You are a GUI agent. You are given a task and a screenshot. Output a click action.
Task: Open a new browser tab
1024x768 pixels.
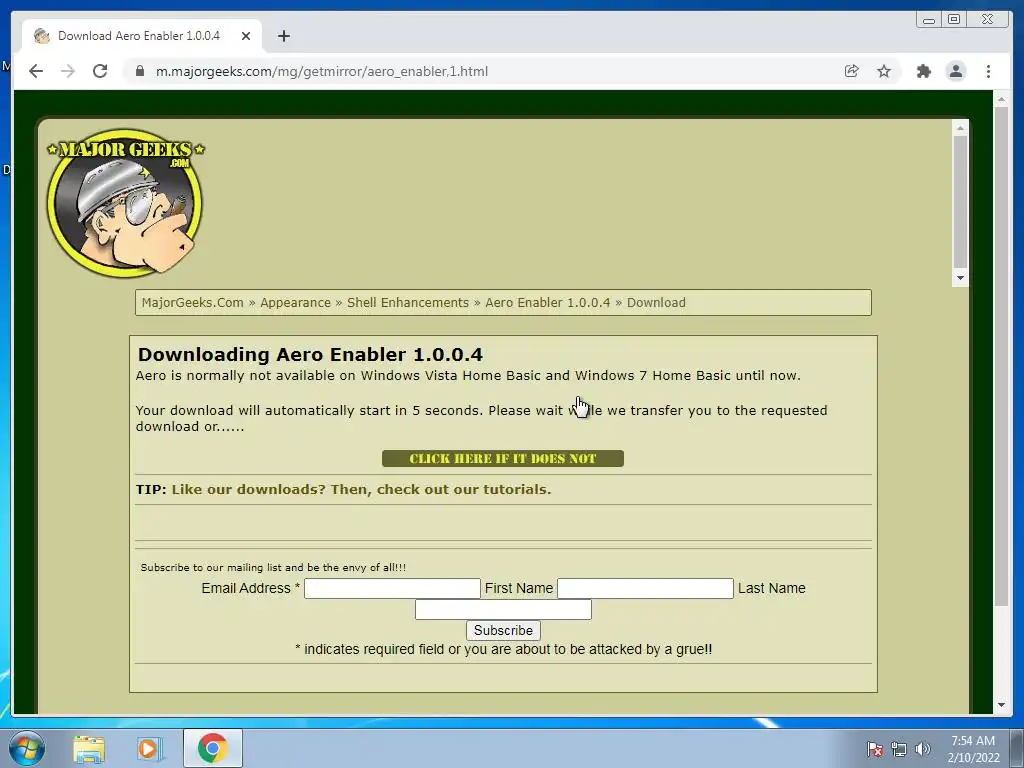click(x=283, y=36)
